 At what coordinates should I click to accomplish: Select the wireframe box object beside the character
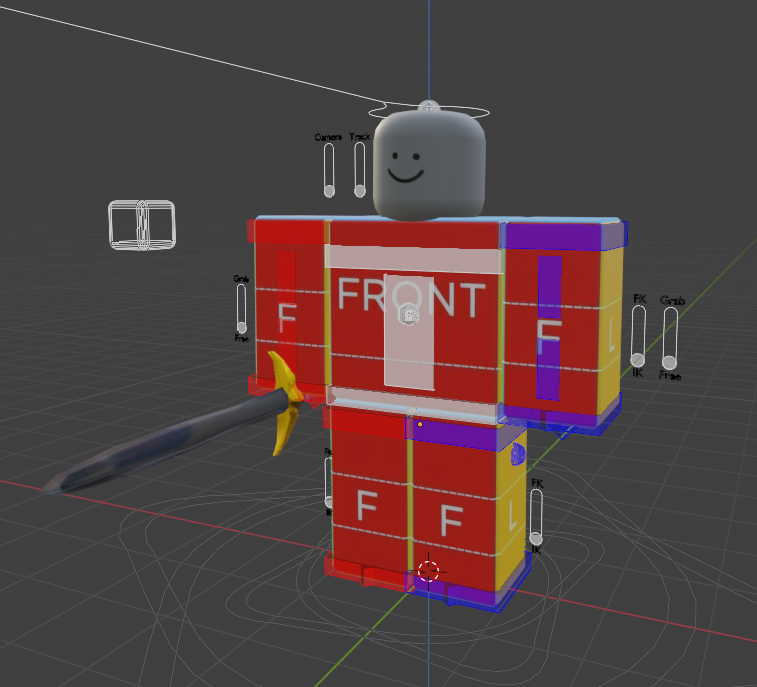pos(142,225)
